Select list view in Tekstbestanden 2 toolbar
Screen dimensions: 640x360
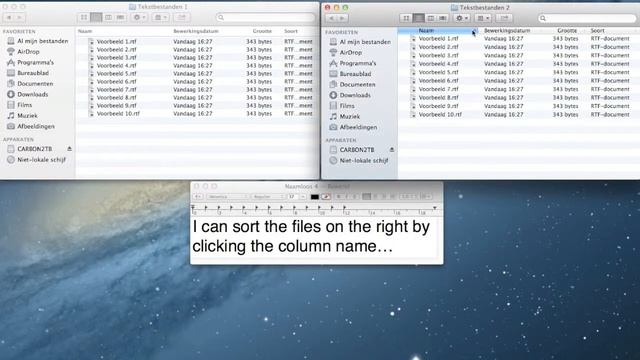click(x=418, y=18)
